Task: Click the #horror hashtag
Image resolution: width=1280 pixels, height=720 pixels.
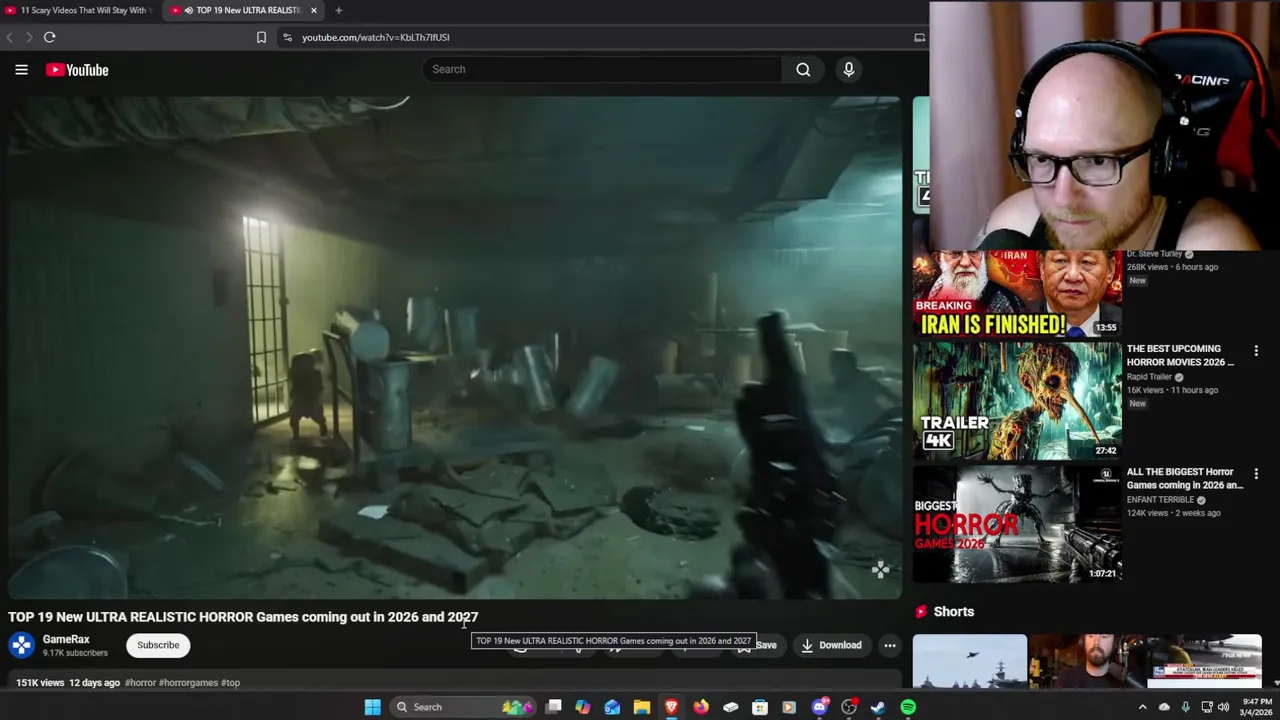Action: pos(140,683)
